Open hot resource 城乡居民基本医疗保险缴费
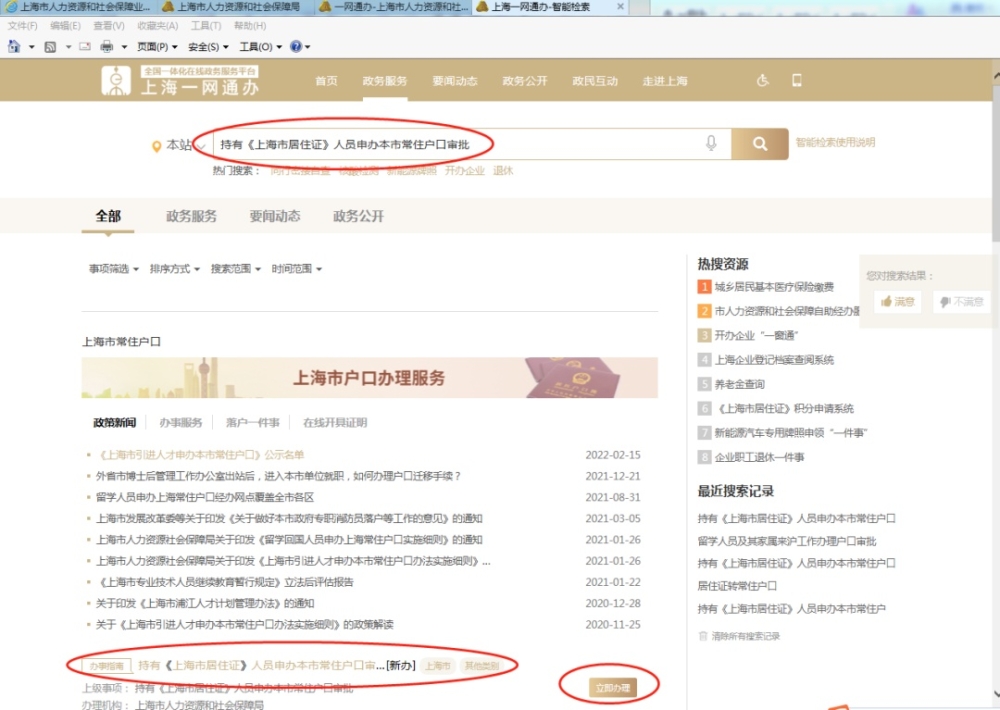Image resolution: width=1000 pixels, height=710 pixels. click(774, 287)
